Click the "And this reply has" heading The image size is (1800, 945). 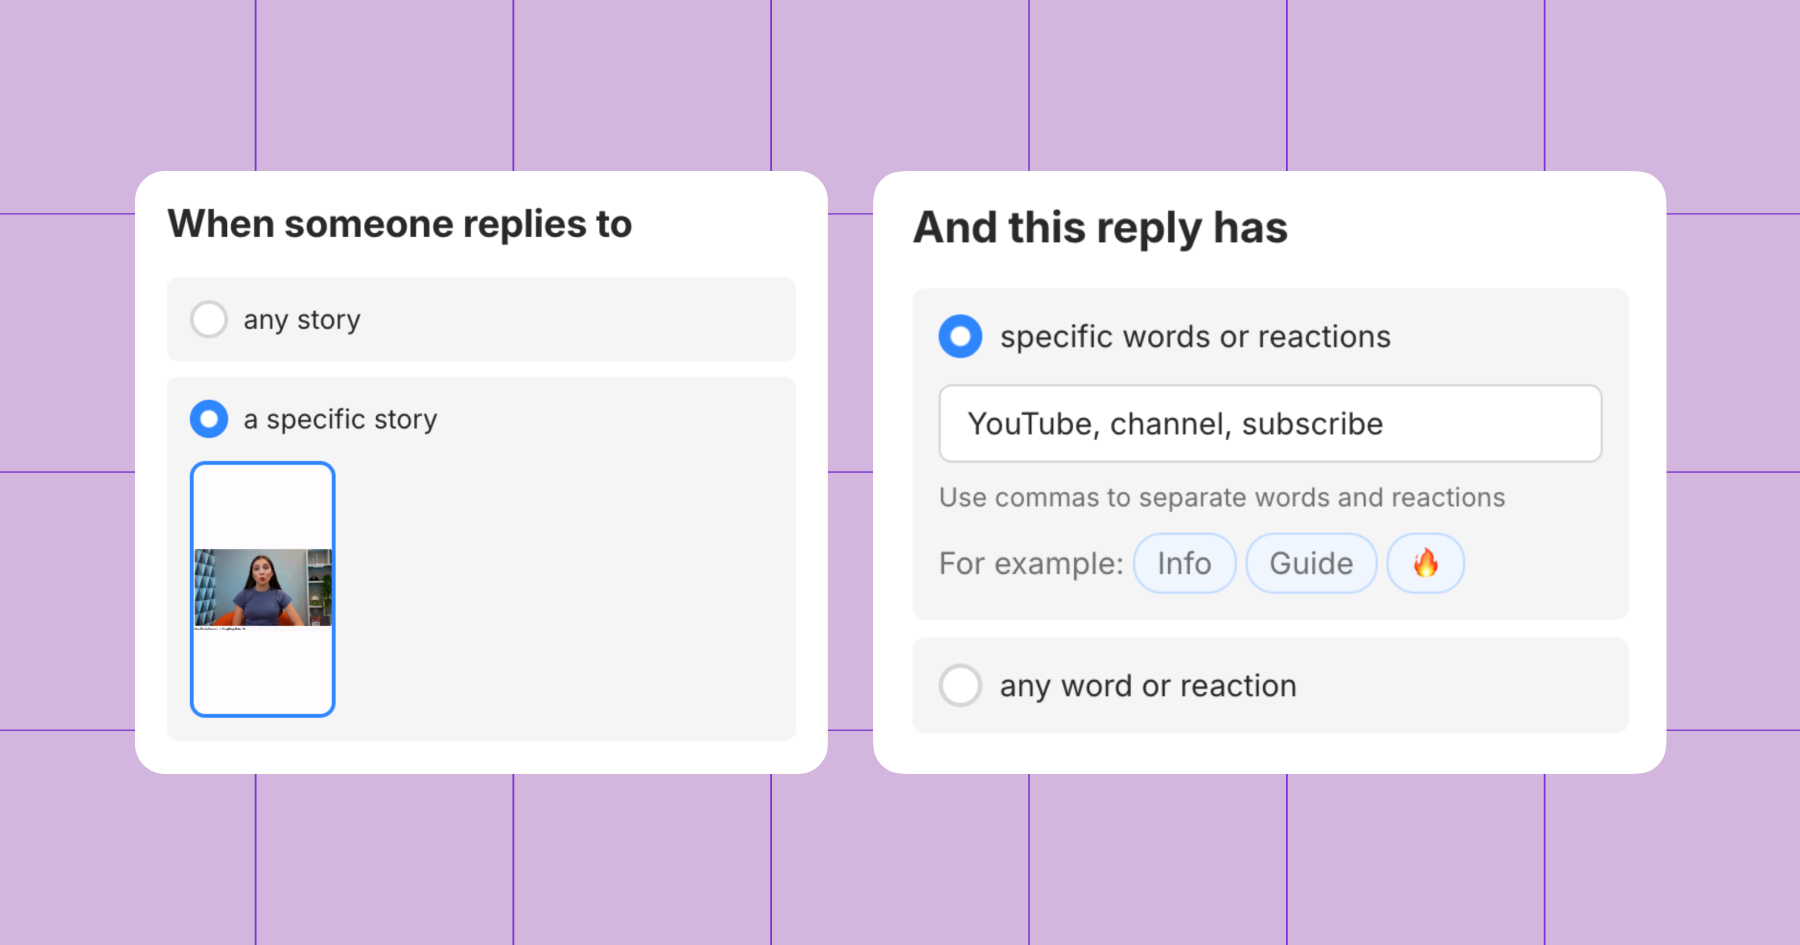(x=1100, y=228)
